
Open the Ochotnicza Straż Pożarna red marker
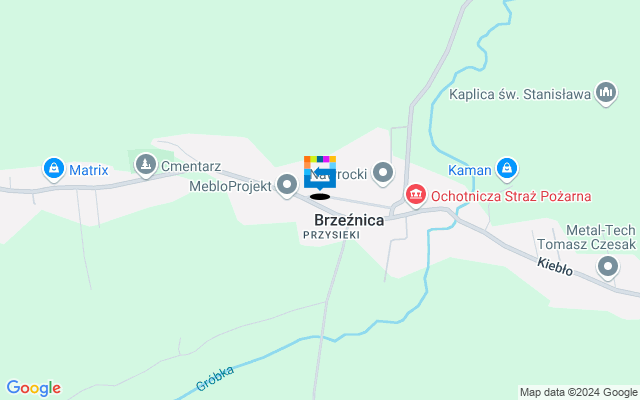(x=416, y=195)
